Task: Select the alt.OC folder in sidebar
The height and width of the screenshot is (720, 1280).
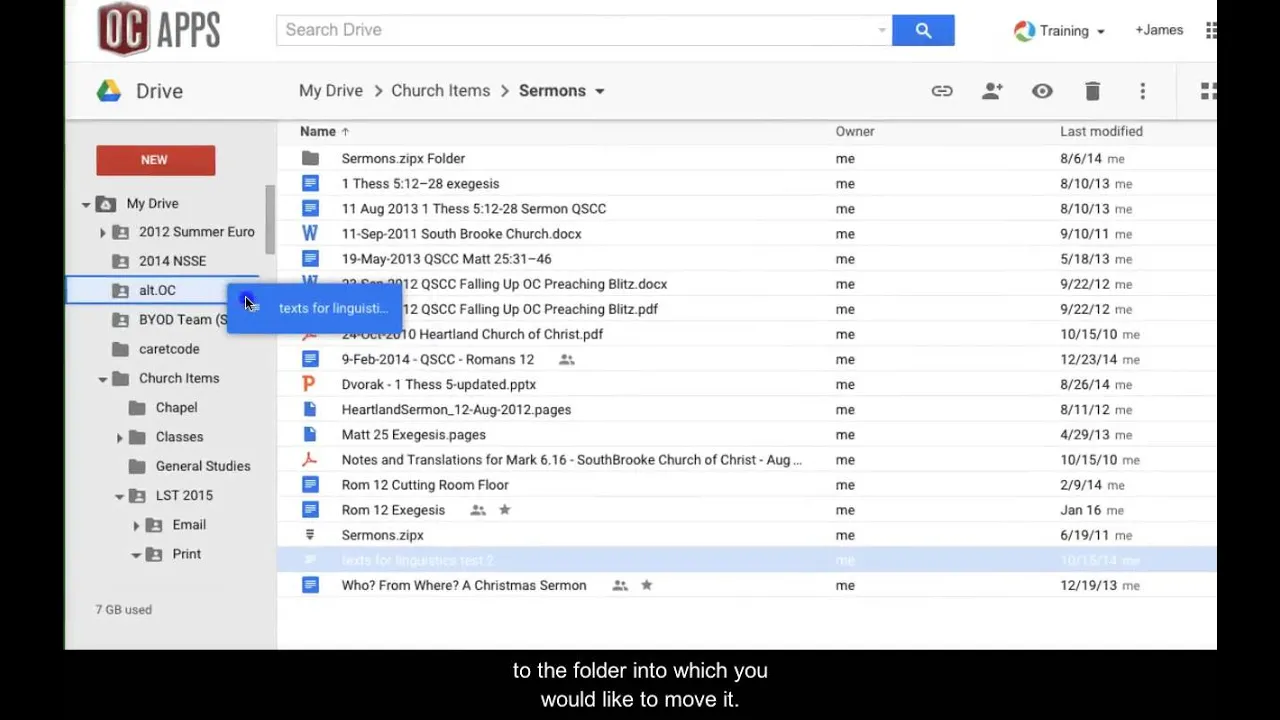Action: click(x=157, y=290)
